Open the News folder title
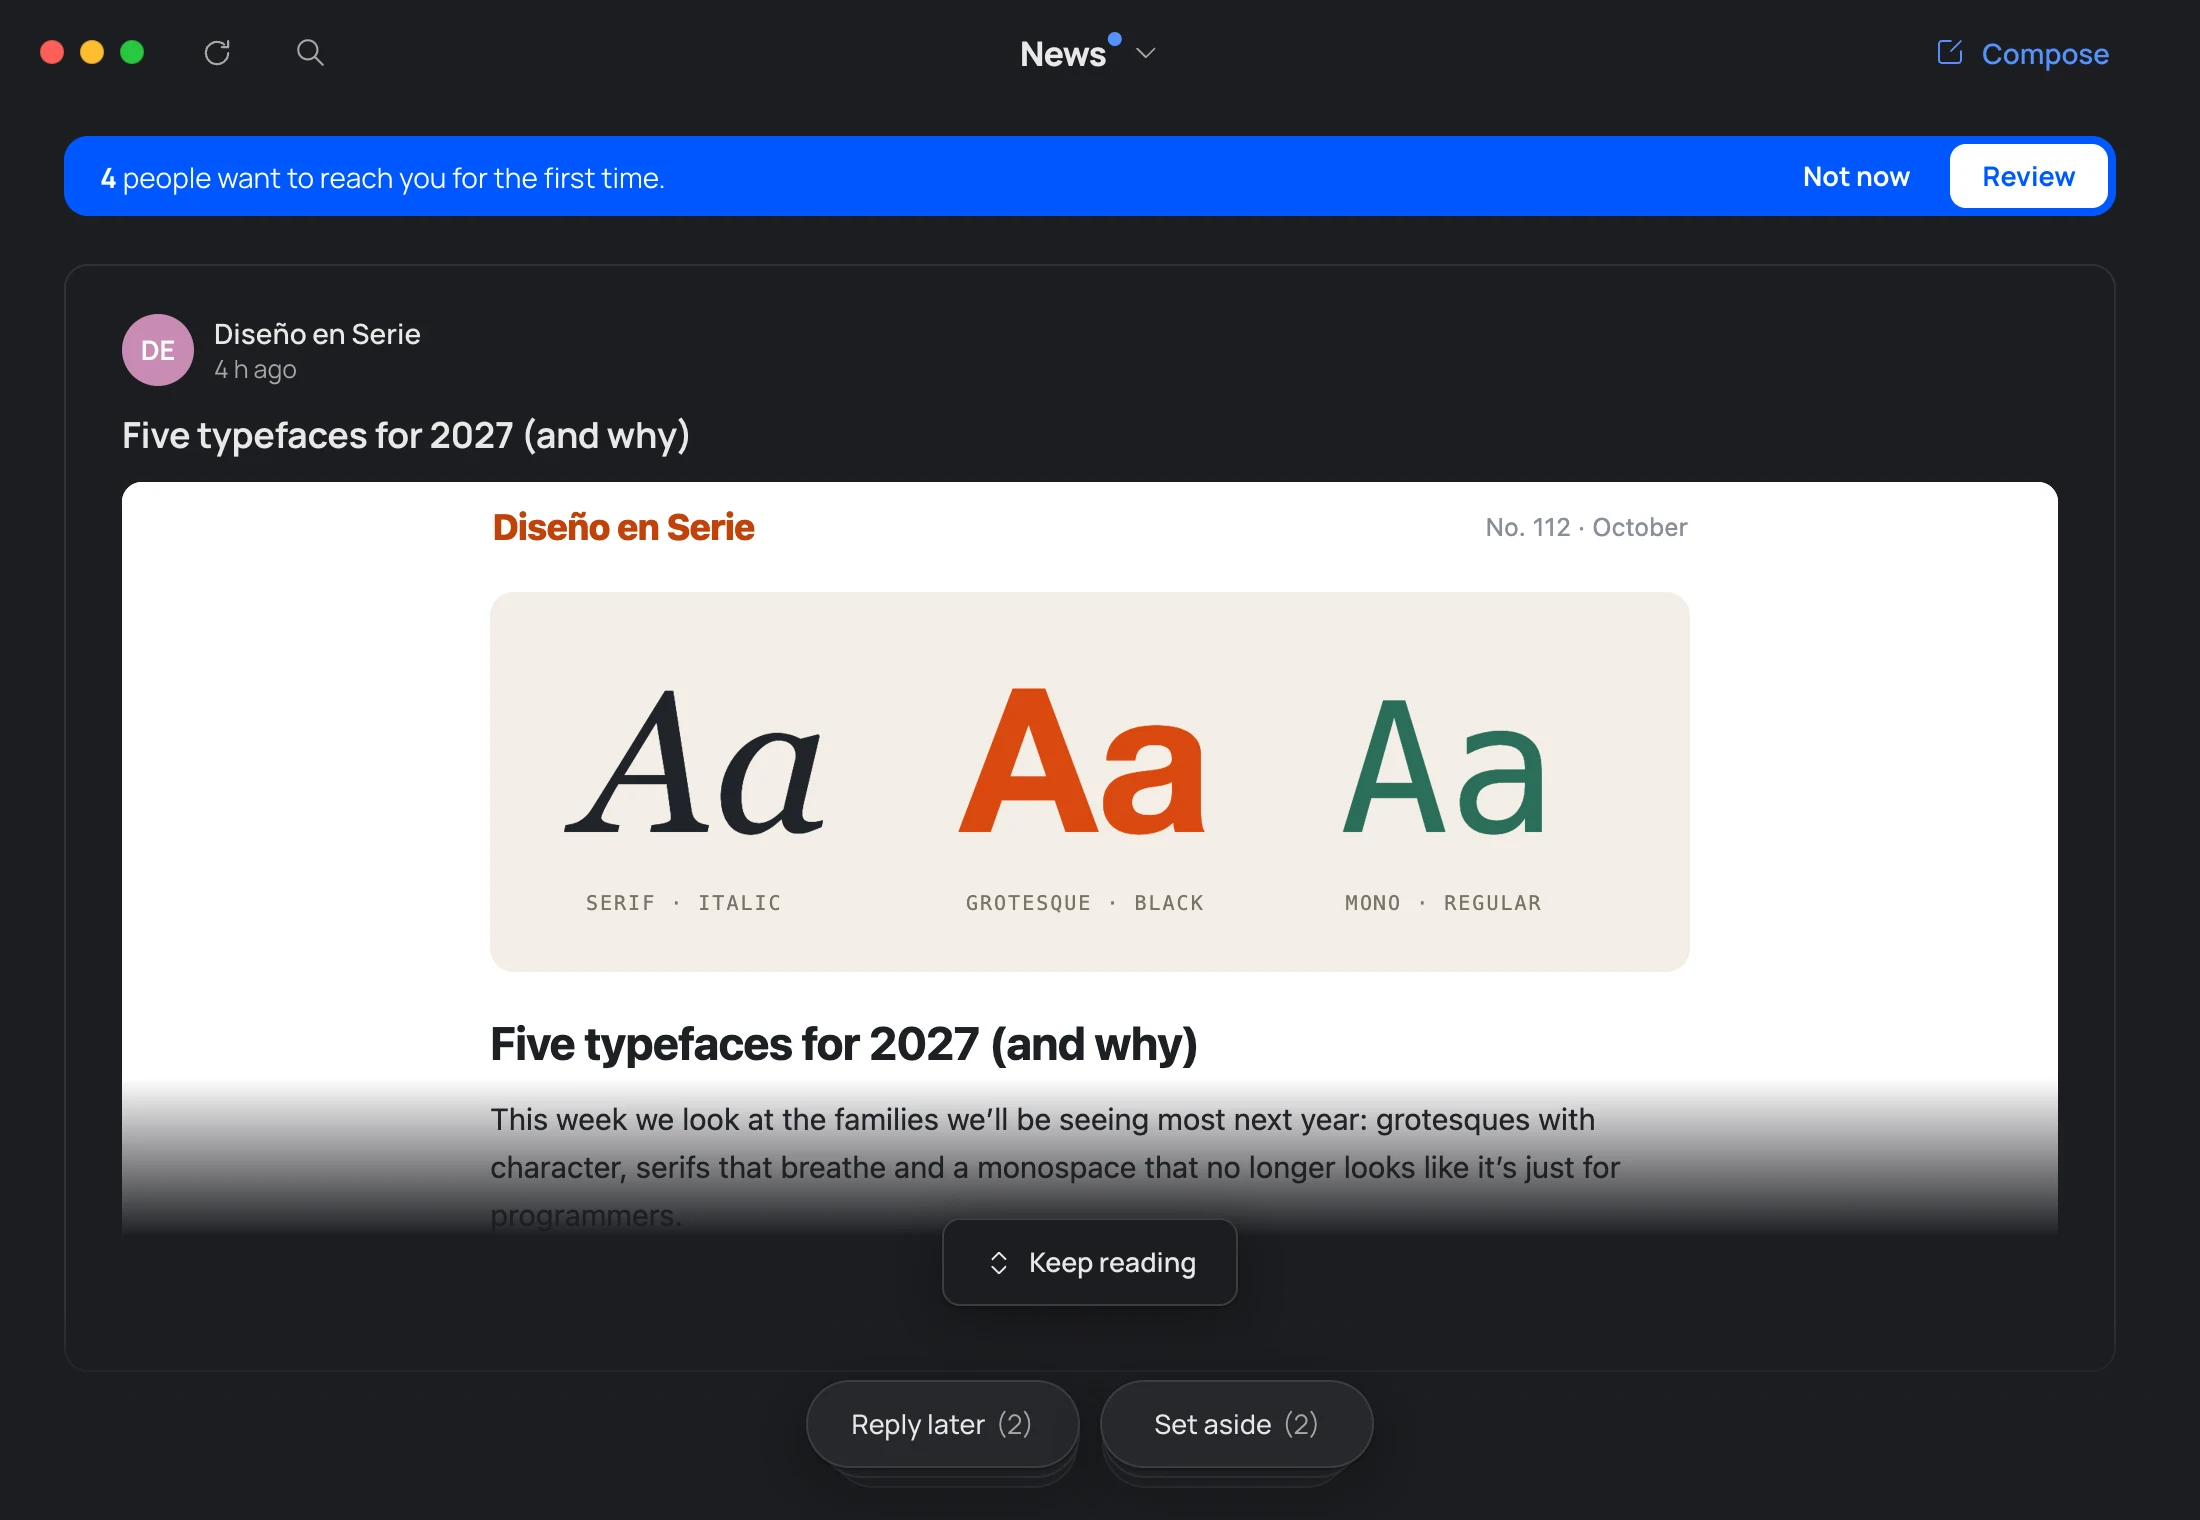This screenshot has width=2200, height=1520. click(x=1063, y=54)
